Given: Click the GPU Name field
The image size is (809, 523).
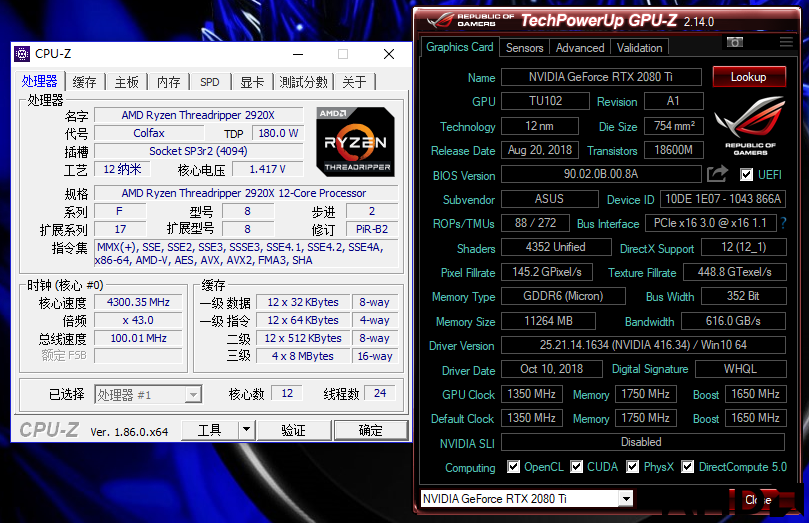Looking at the screenshot, I should coord(601,77).
